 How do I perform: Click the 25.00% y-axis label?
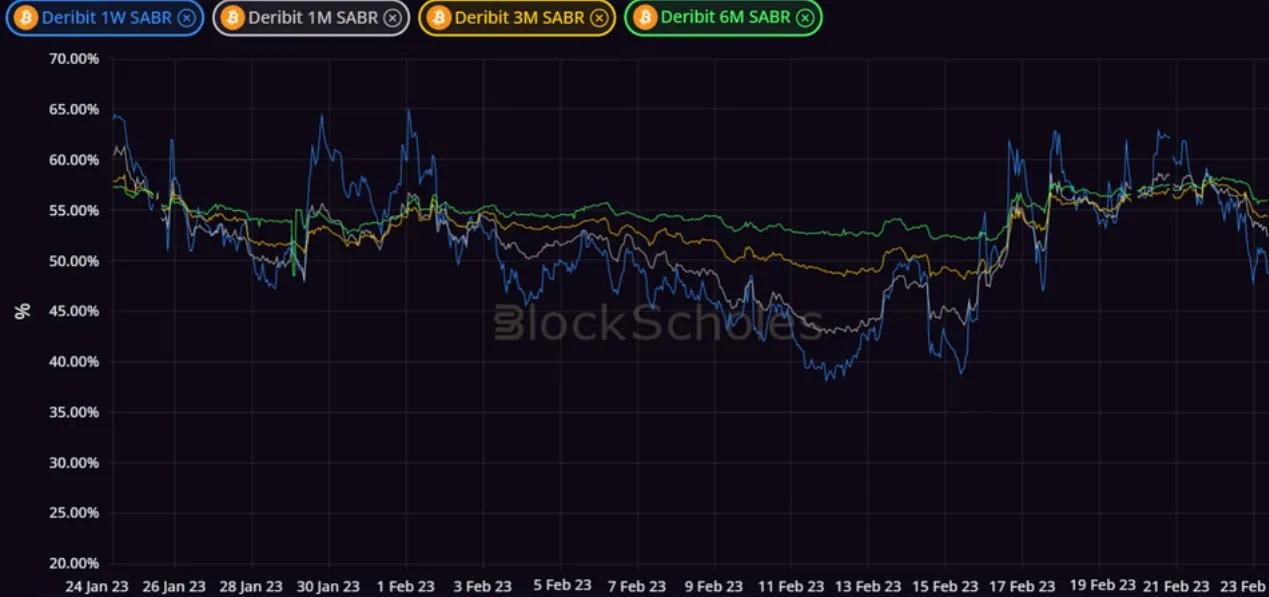(74, 513)
